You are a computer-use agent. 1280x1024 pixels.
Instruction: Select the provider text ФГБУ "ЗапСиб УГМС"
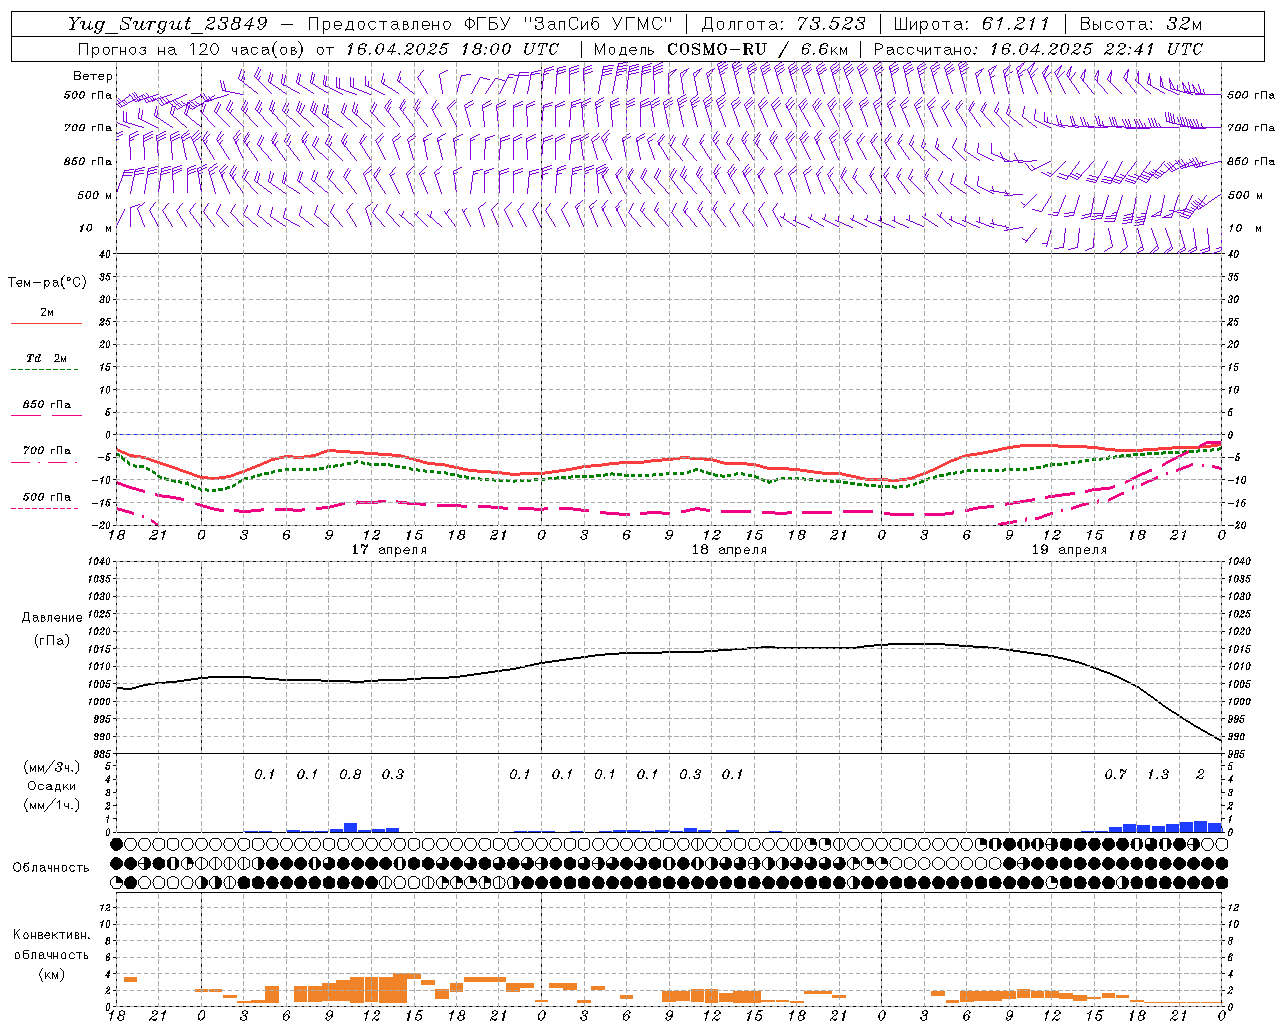(x=567, y=24)
